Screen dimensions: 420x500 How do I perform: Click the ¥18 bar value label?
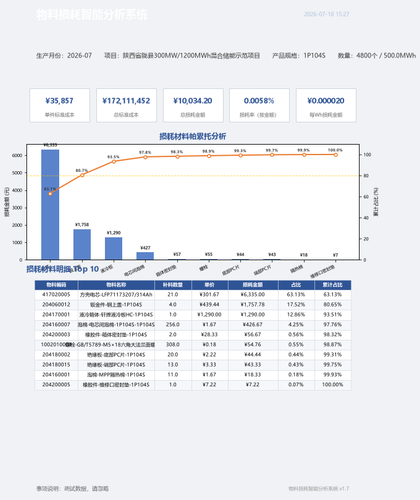pos(304,255)
